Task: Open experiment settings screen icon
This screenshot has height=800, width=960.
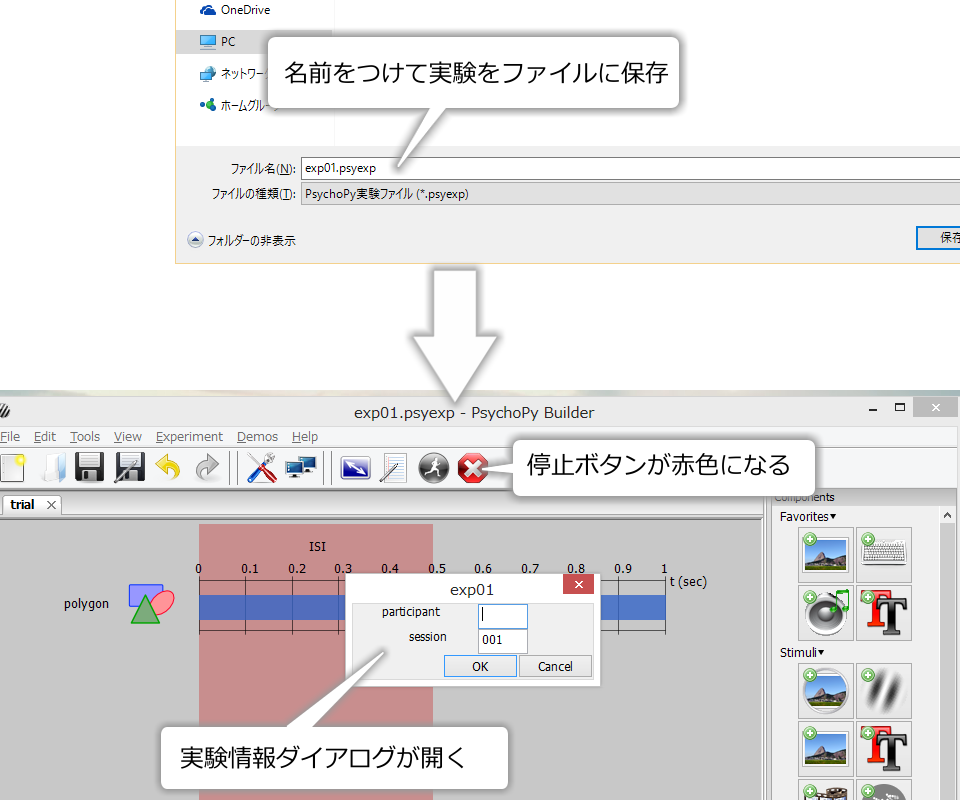Action: [355, 468]
